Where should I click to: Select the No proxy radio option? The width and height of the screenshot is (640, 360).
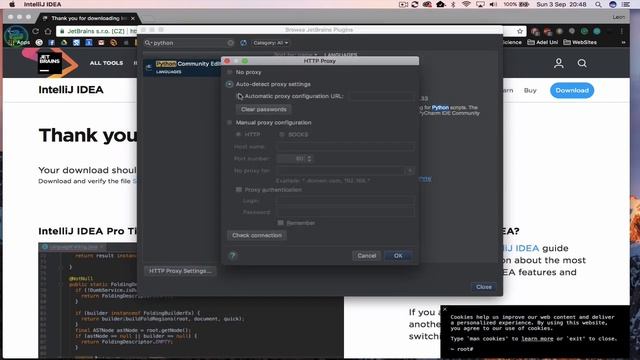(x=229, y=72)
